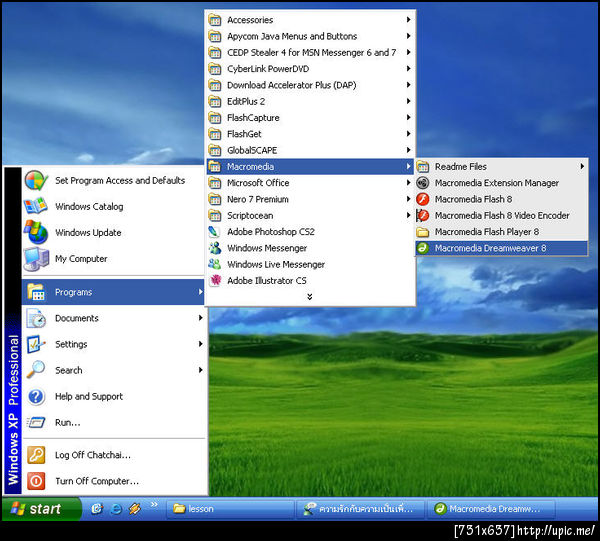Screen dimensions: 600x541
Task: Select the Macromedia program folder
Action: click(310, 166)
